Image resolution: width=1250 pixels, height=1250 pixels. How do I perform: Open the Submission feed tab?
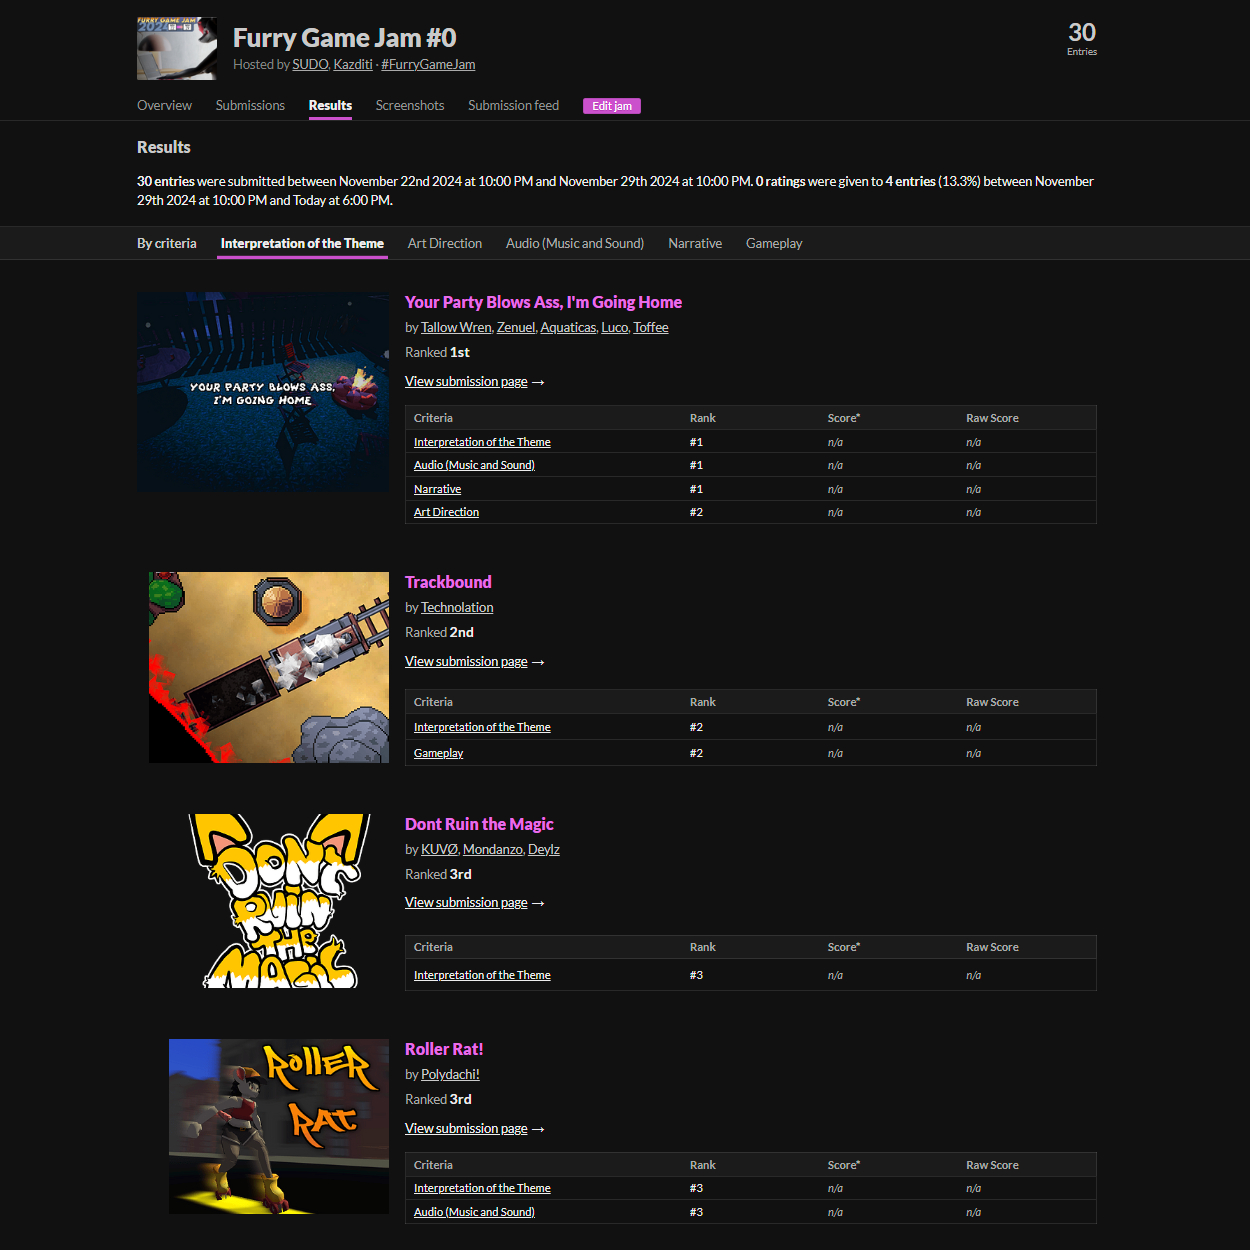tap(513, 105)
